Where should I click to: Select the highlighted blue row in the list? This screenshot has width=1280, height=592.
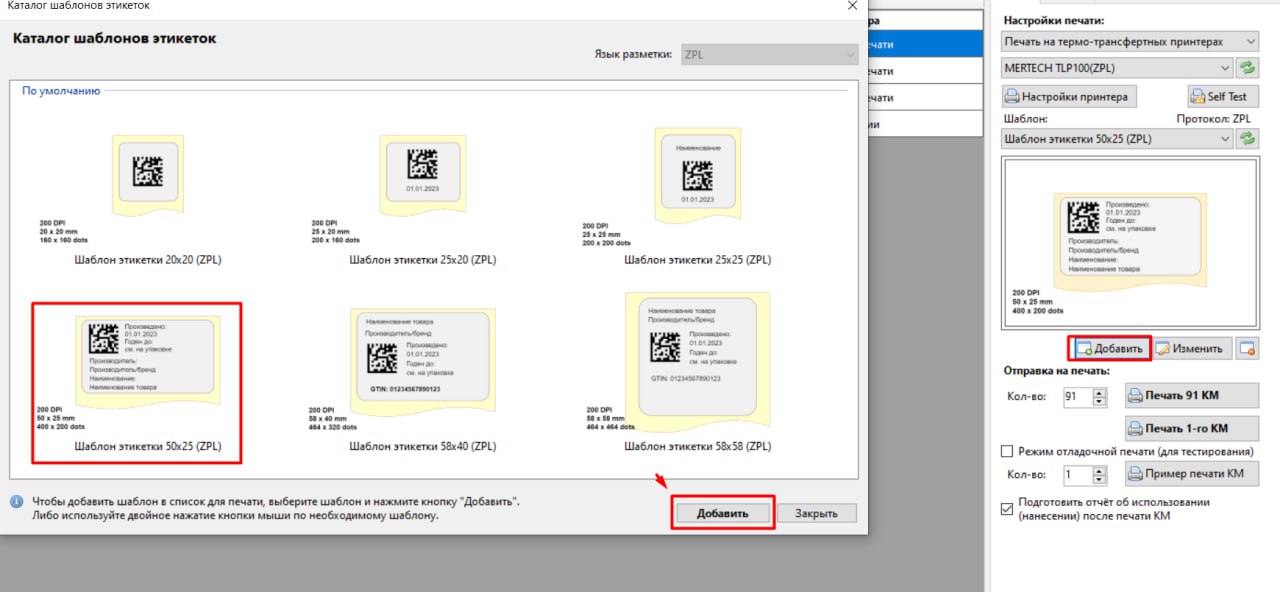pyautogui.click(x=926, y=44)
